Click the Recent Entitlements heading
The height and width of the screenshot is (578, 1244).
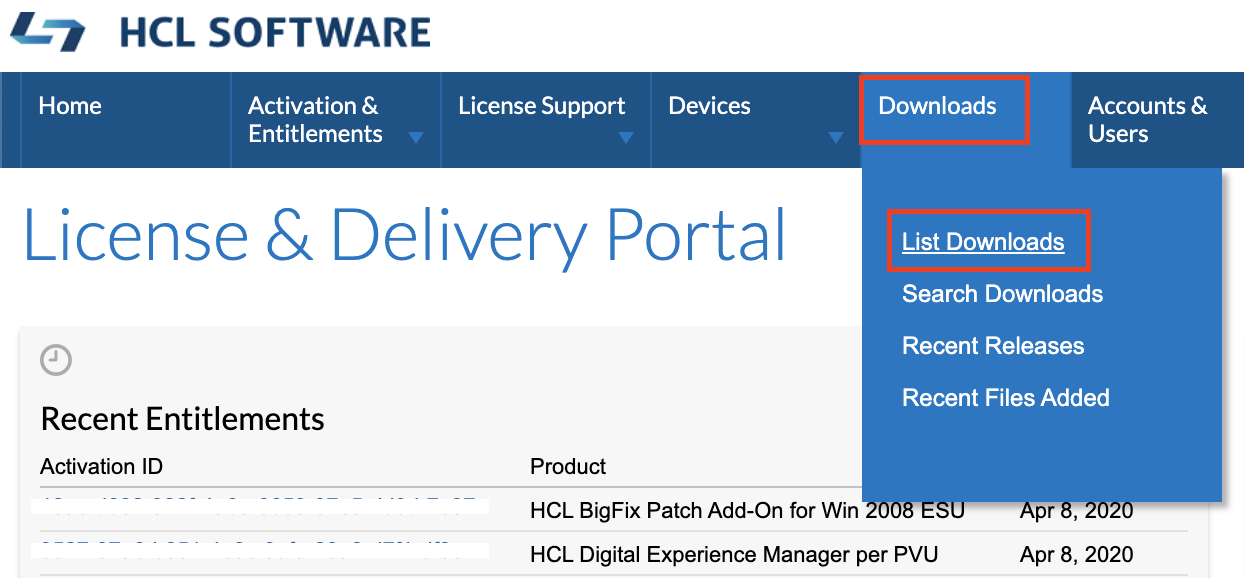(182, 418)
